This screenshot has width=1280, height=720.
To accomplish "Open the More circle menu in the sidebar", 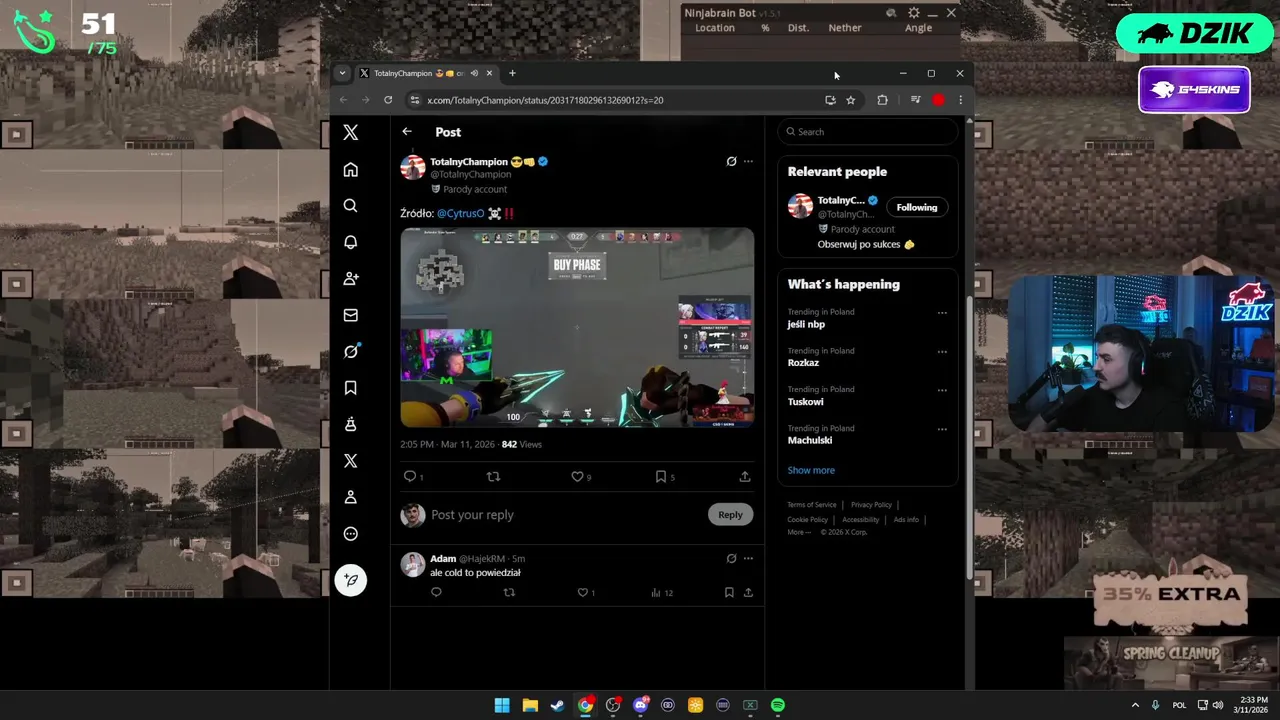I will click(x=350, y=534).
